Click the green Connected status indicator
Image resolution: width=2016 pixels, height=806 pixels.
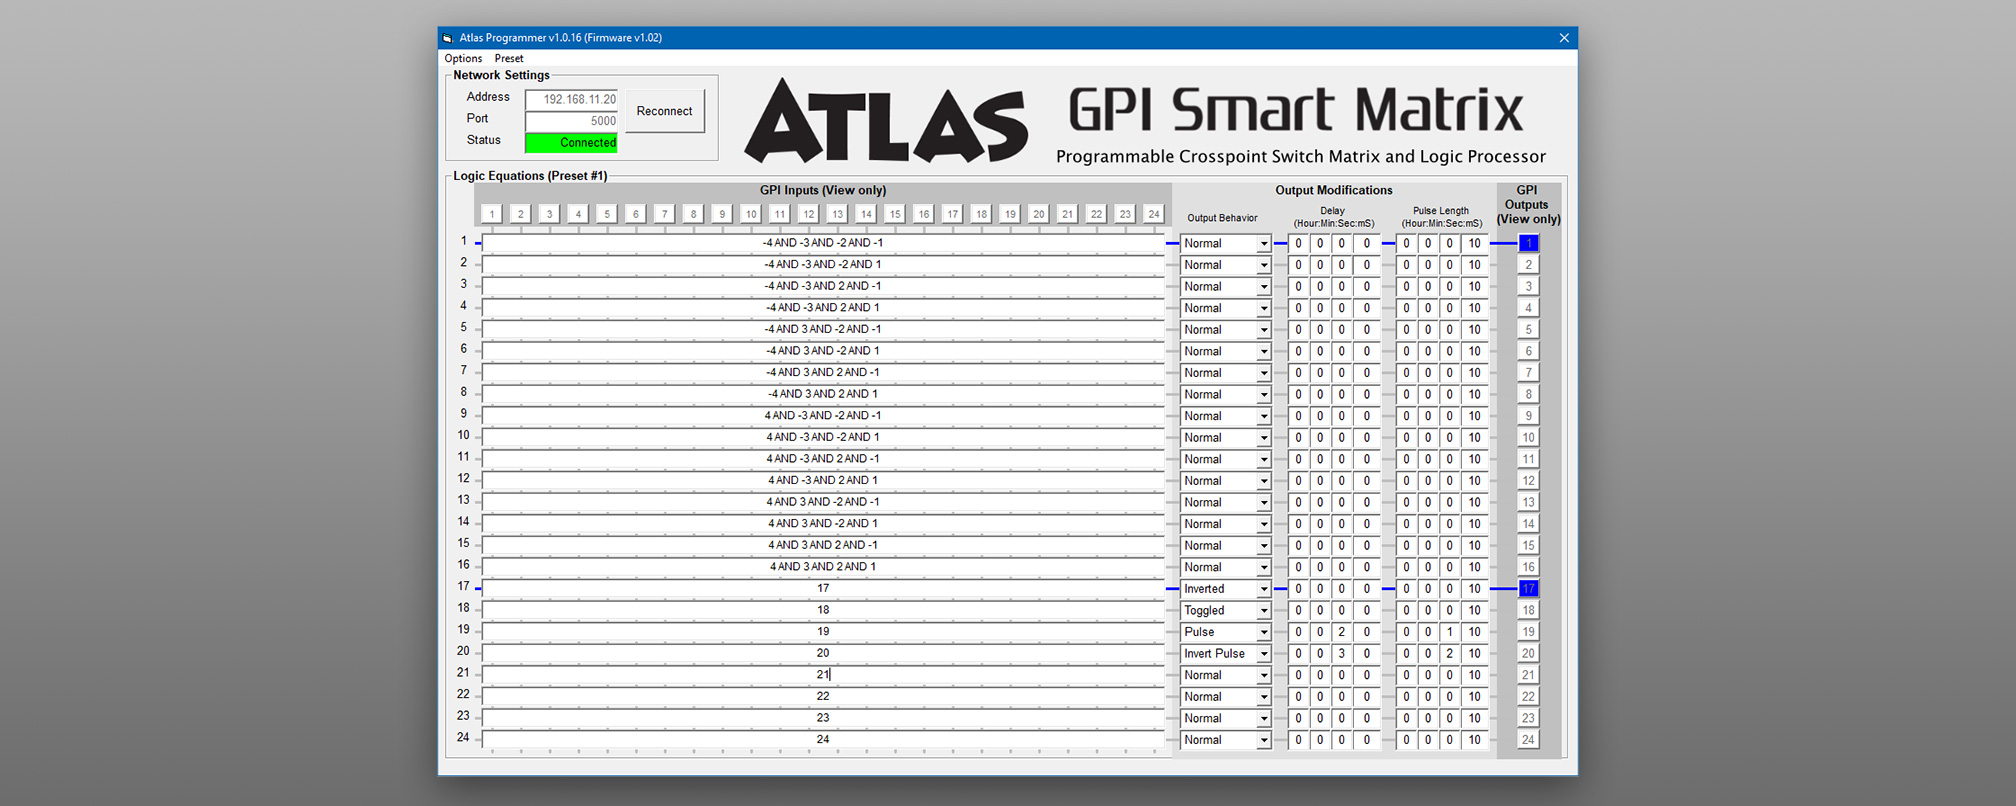pos(571,143)
